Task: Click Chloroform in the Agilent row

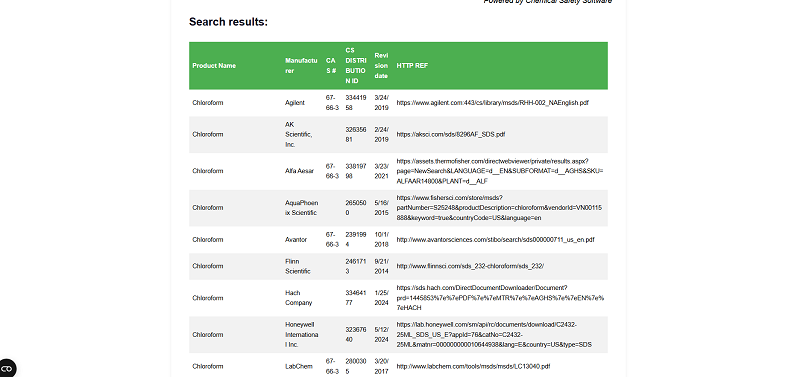Action: (x=208, y=103)
